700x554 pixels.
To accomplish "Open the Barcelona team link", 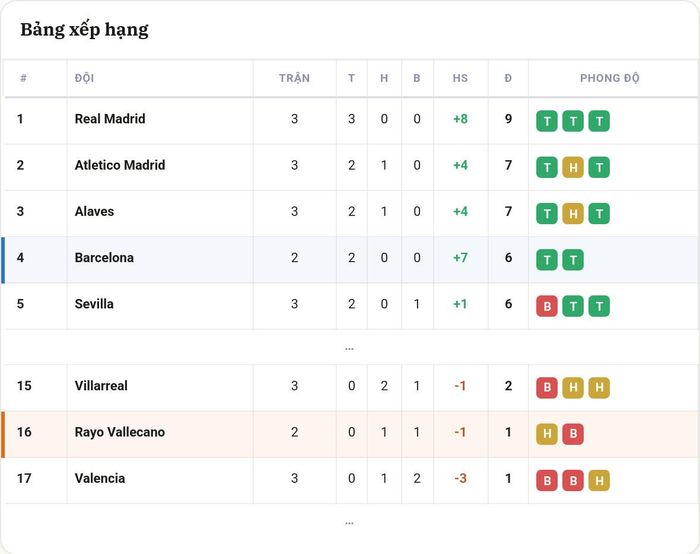I will [x=104, y=258].
